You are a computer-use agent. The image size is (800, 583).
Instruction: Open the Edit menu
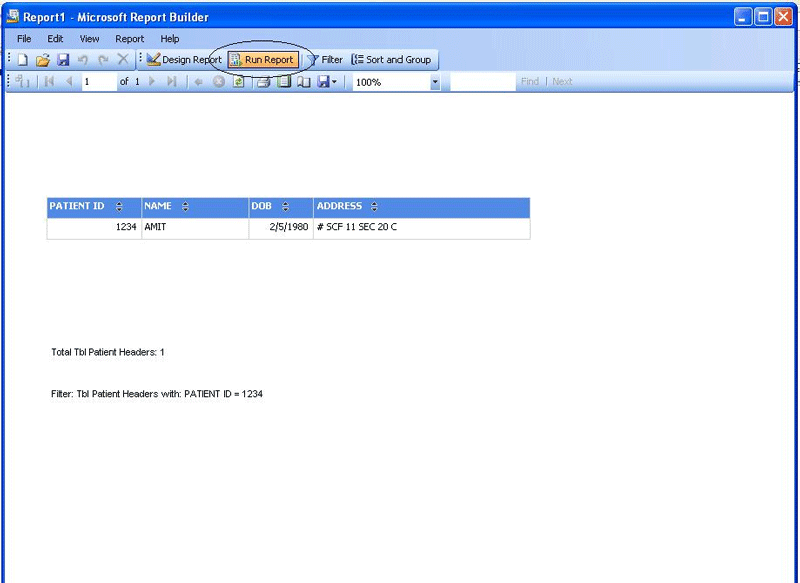[55, 39]
